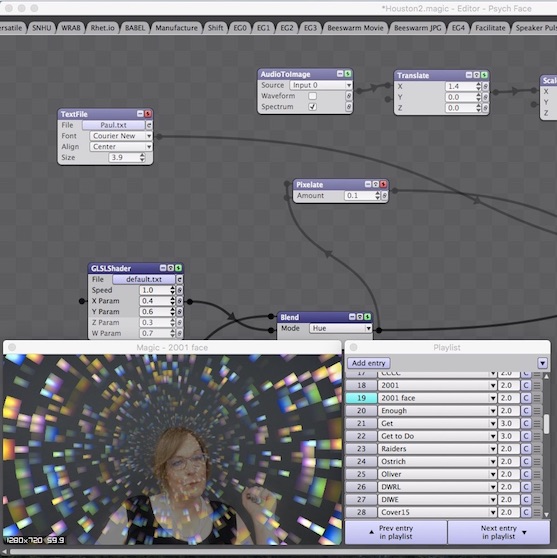Click the link icon next to Spectrum
Screen dimensions: 557x558
(349, 106)
